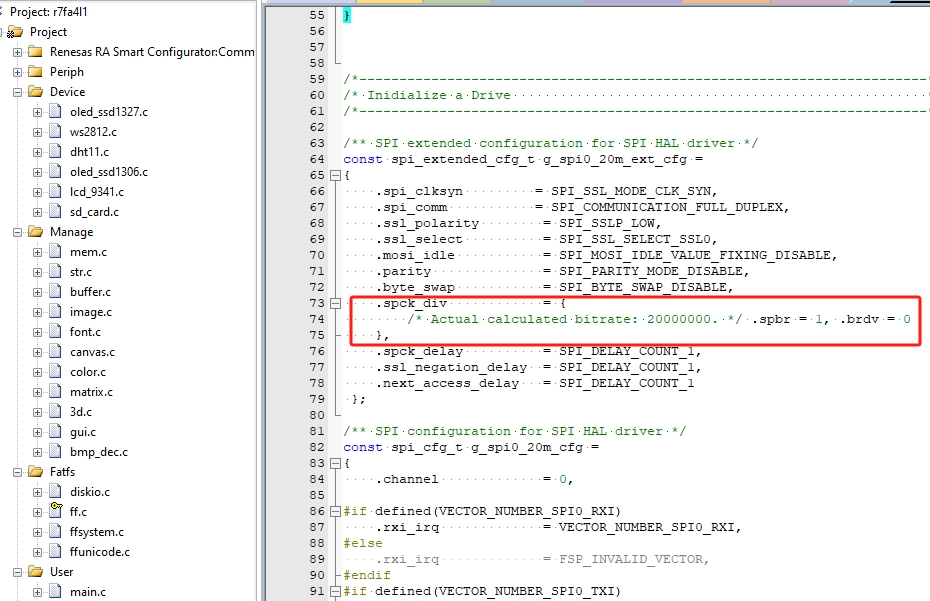This screenshot has width=930, height=601.
Task: Click the file icon beside diskio.c
Action: click(x=56, y=491)
